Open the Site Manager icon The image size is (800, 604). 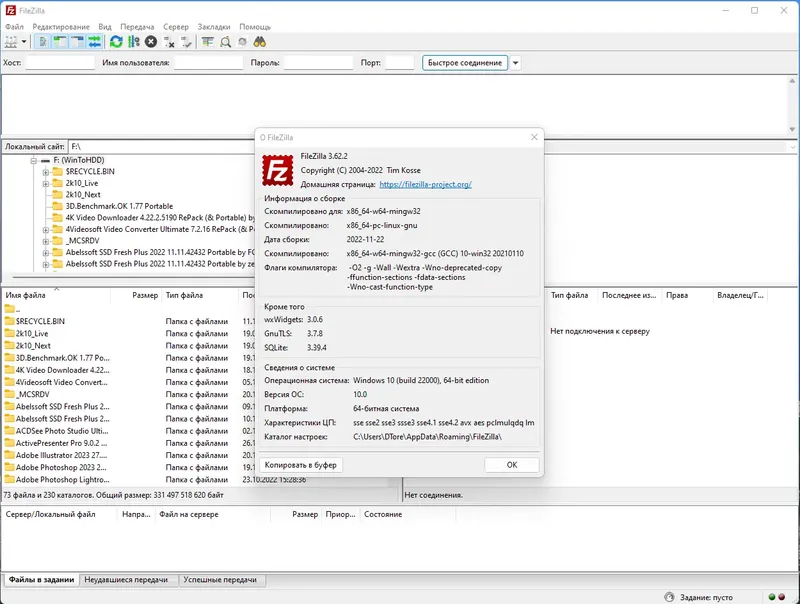point(11,42)
